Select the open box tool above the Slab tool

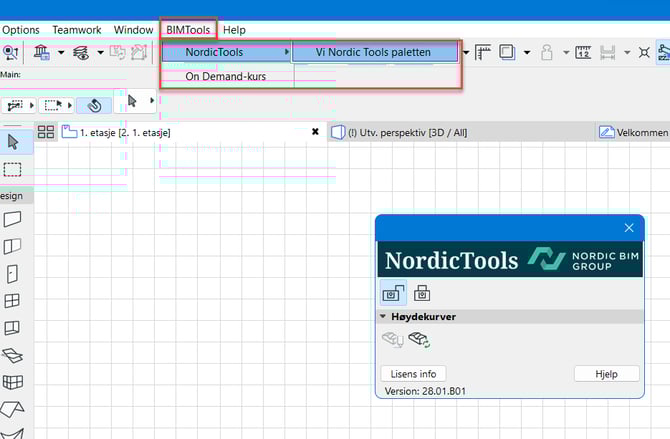click(12, 328)
